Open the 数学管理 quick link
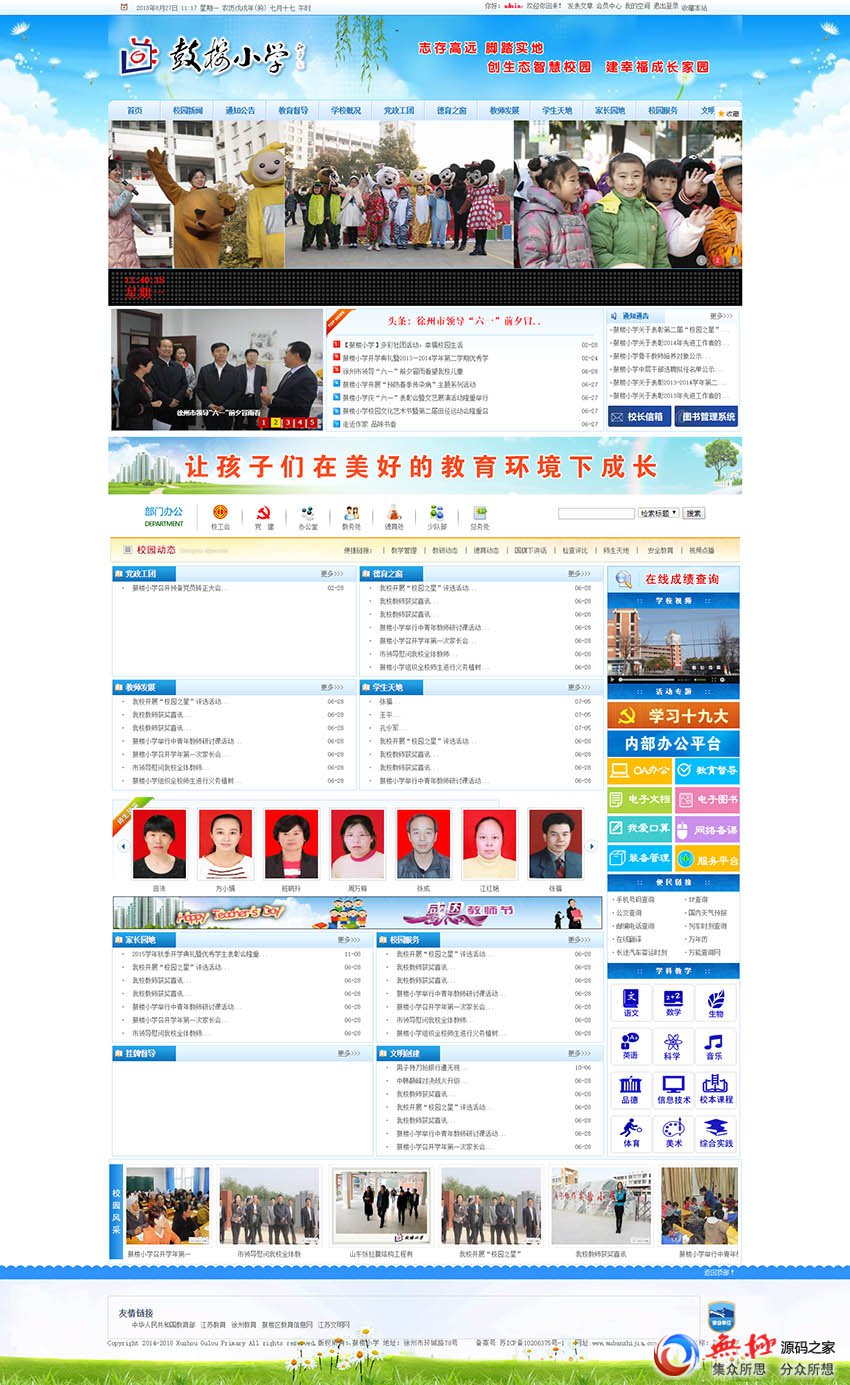This screenshot has width=850, height=1385. (404, 550)
